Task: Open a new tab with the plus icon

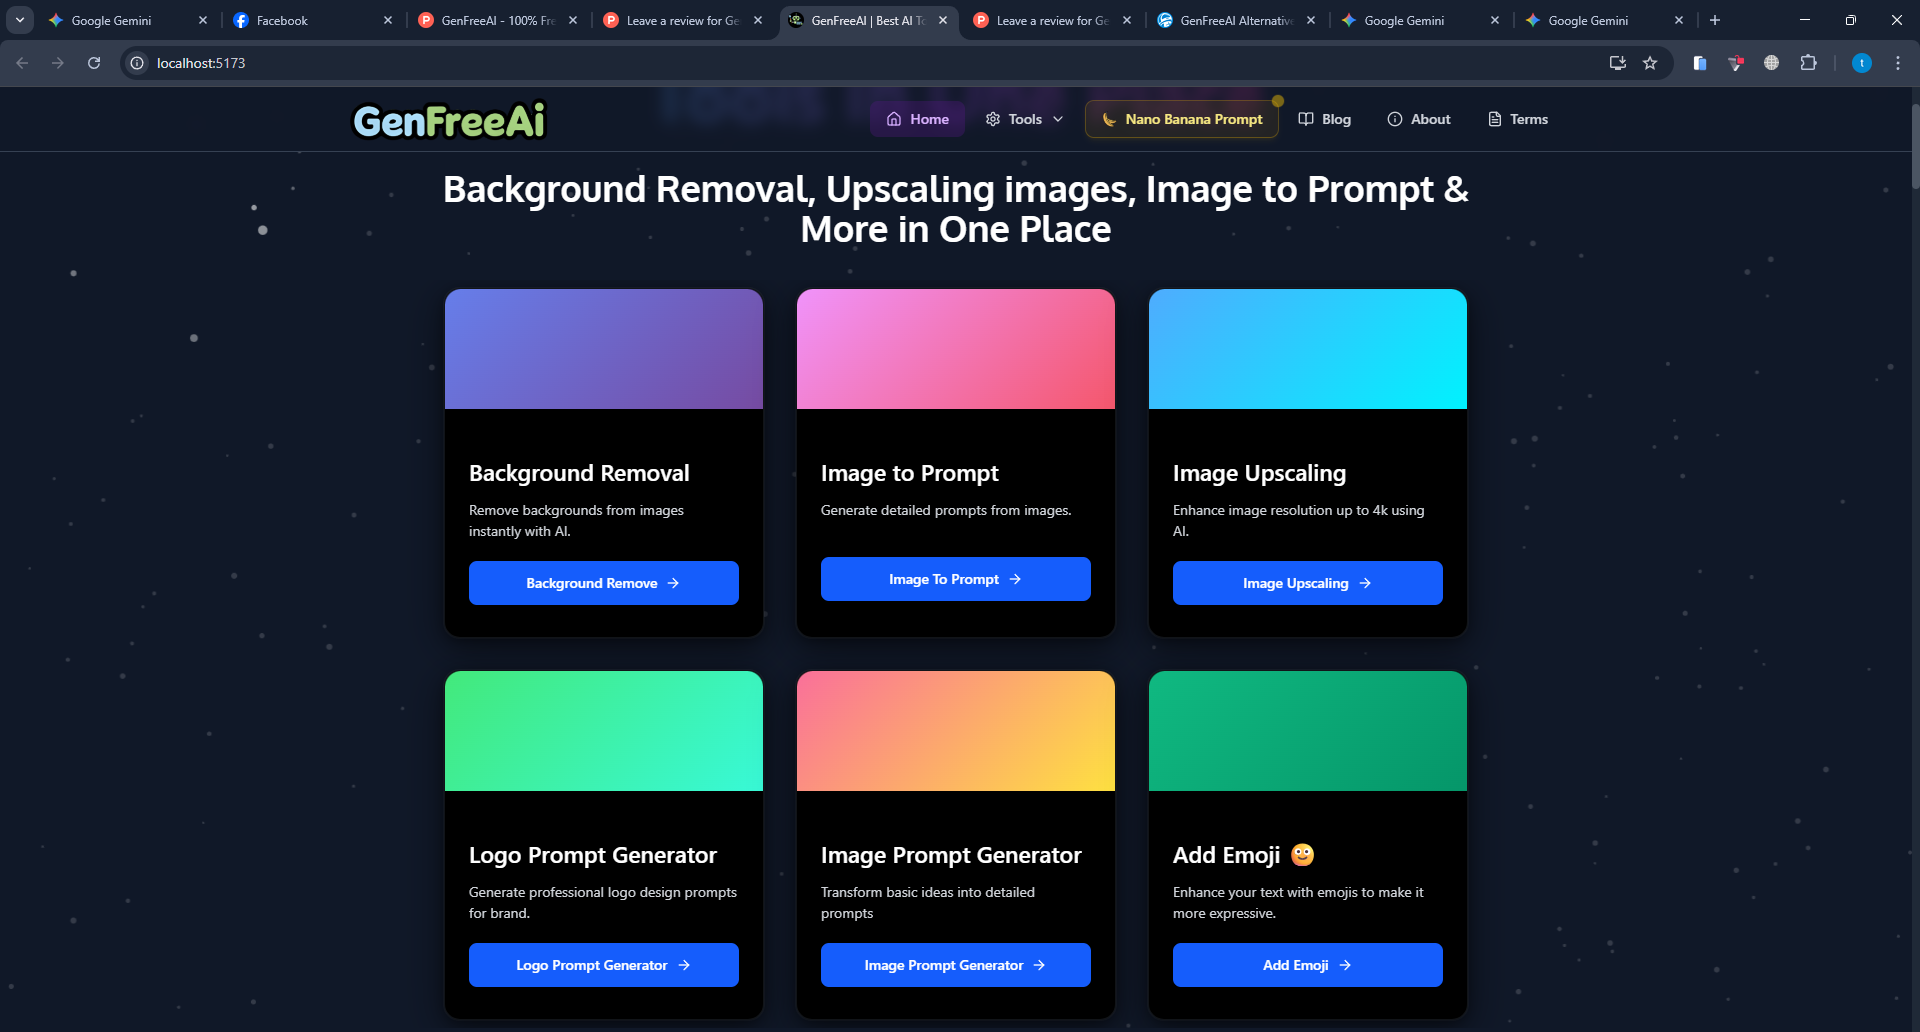Action: pos(1715,20)
